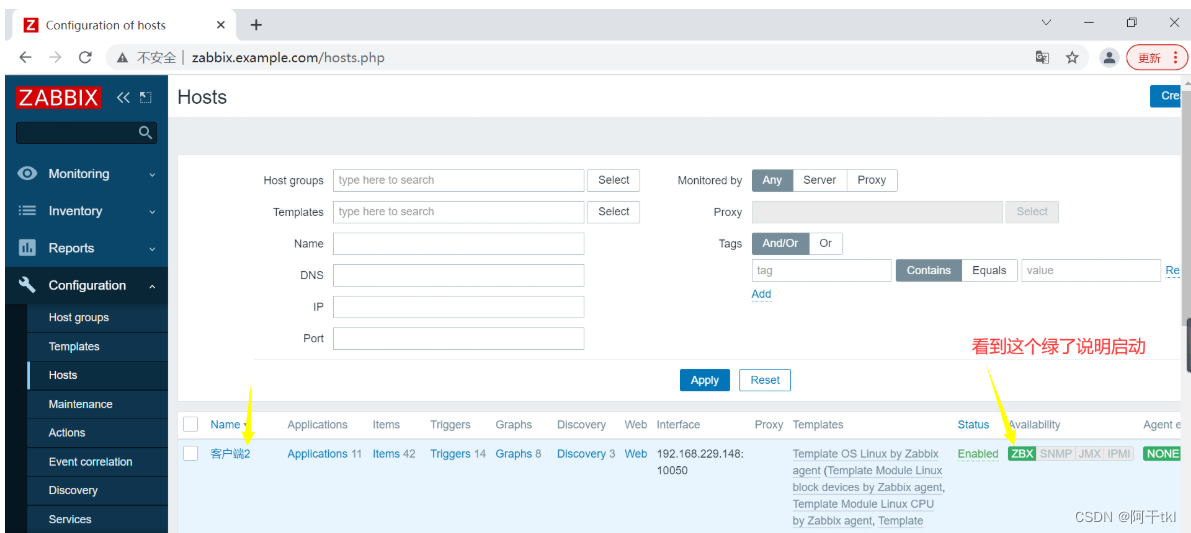1191x533 pixels.
Task: Set Monitored by to Any
Action: [x=772, y=180]
